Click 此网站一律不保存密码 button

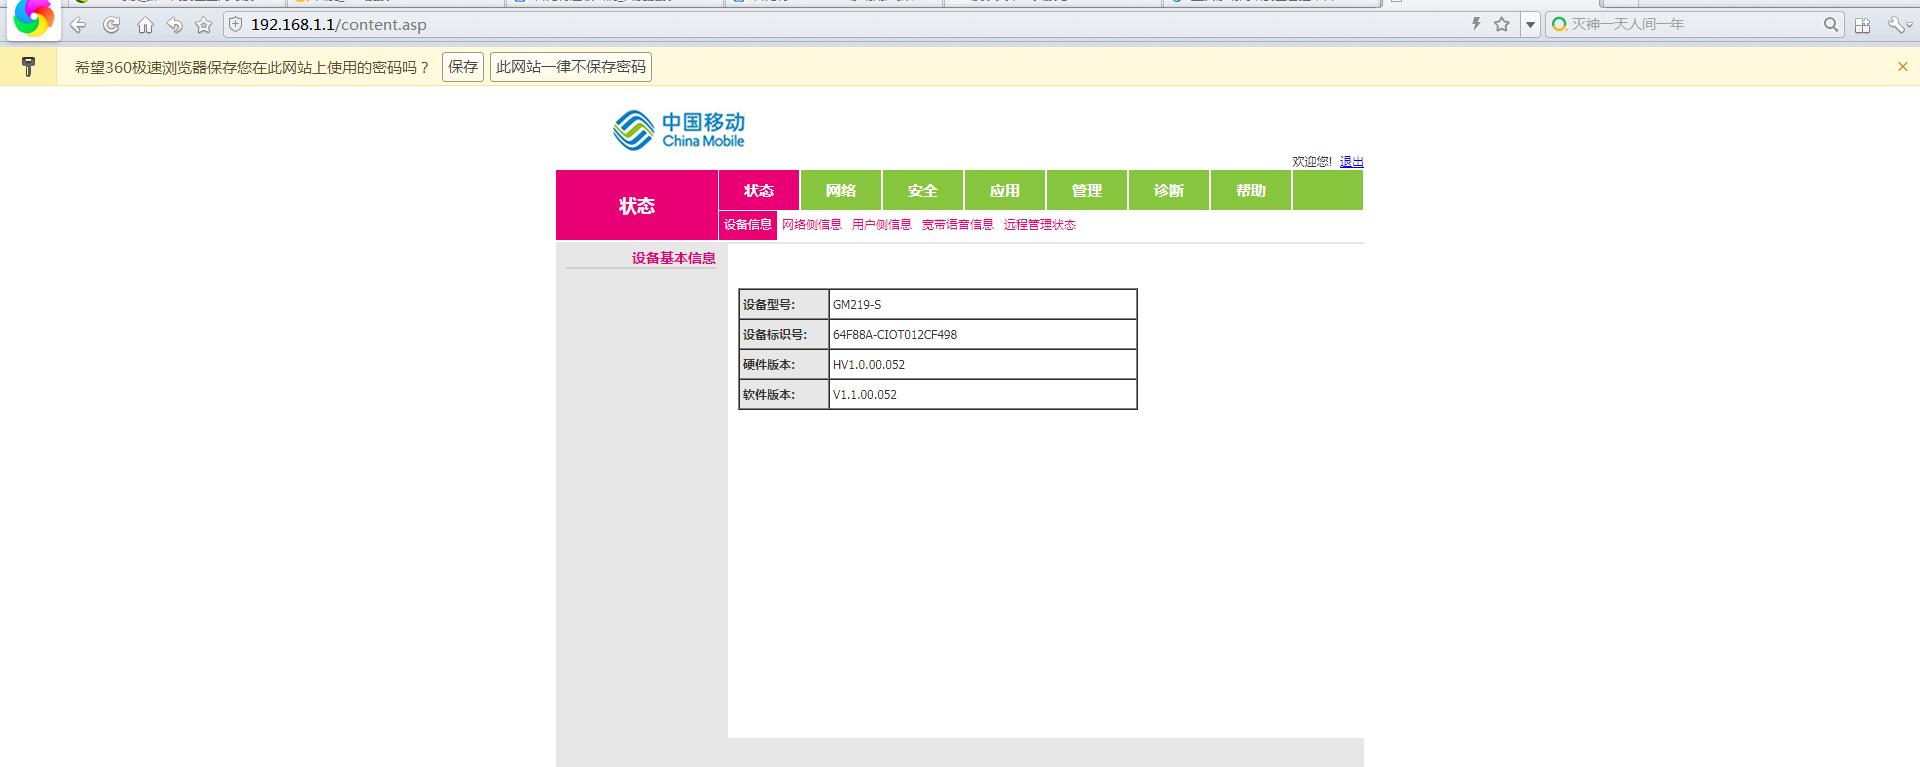pyautogui.click(x=570, y=67)
